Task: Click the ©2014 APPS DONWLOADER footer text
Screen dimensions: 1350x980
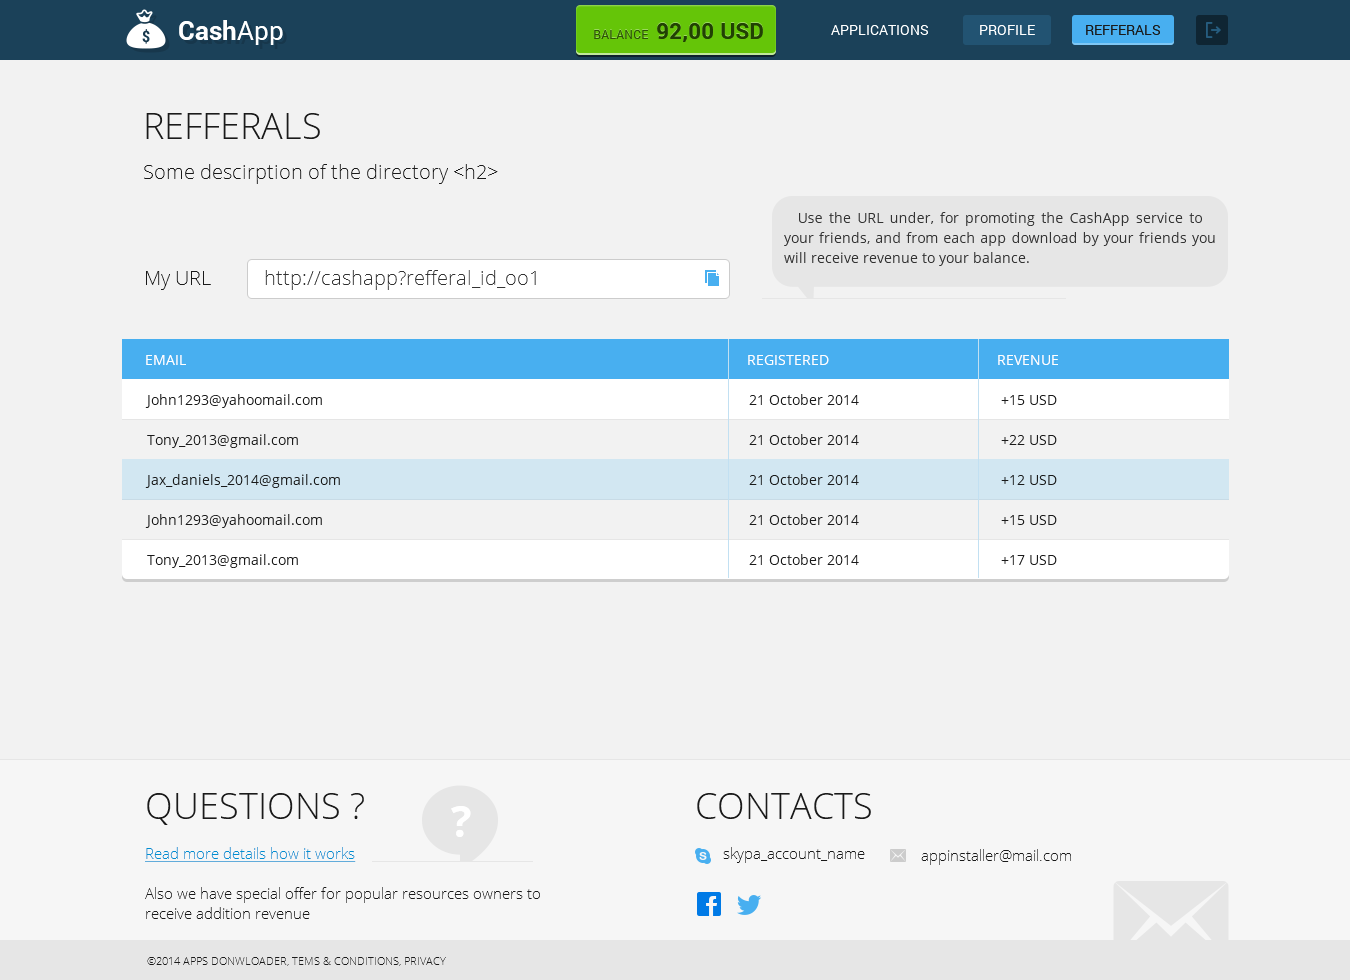Action: coord(217,961)
